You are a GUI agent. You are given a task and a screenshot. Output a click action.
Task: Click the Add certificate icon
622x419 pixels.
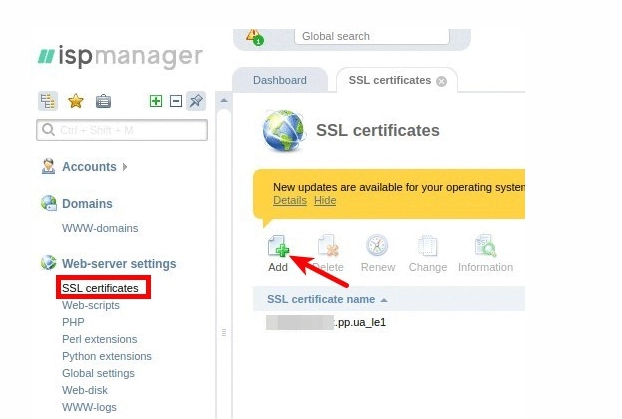[x=278, y=246]
